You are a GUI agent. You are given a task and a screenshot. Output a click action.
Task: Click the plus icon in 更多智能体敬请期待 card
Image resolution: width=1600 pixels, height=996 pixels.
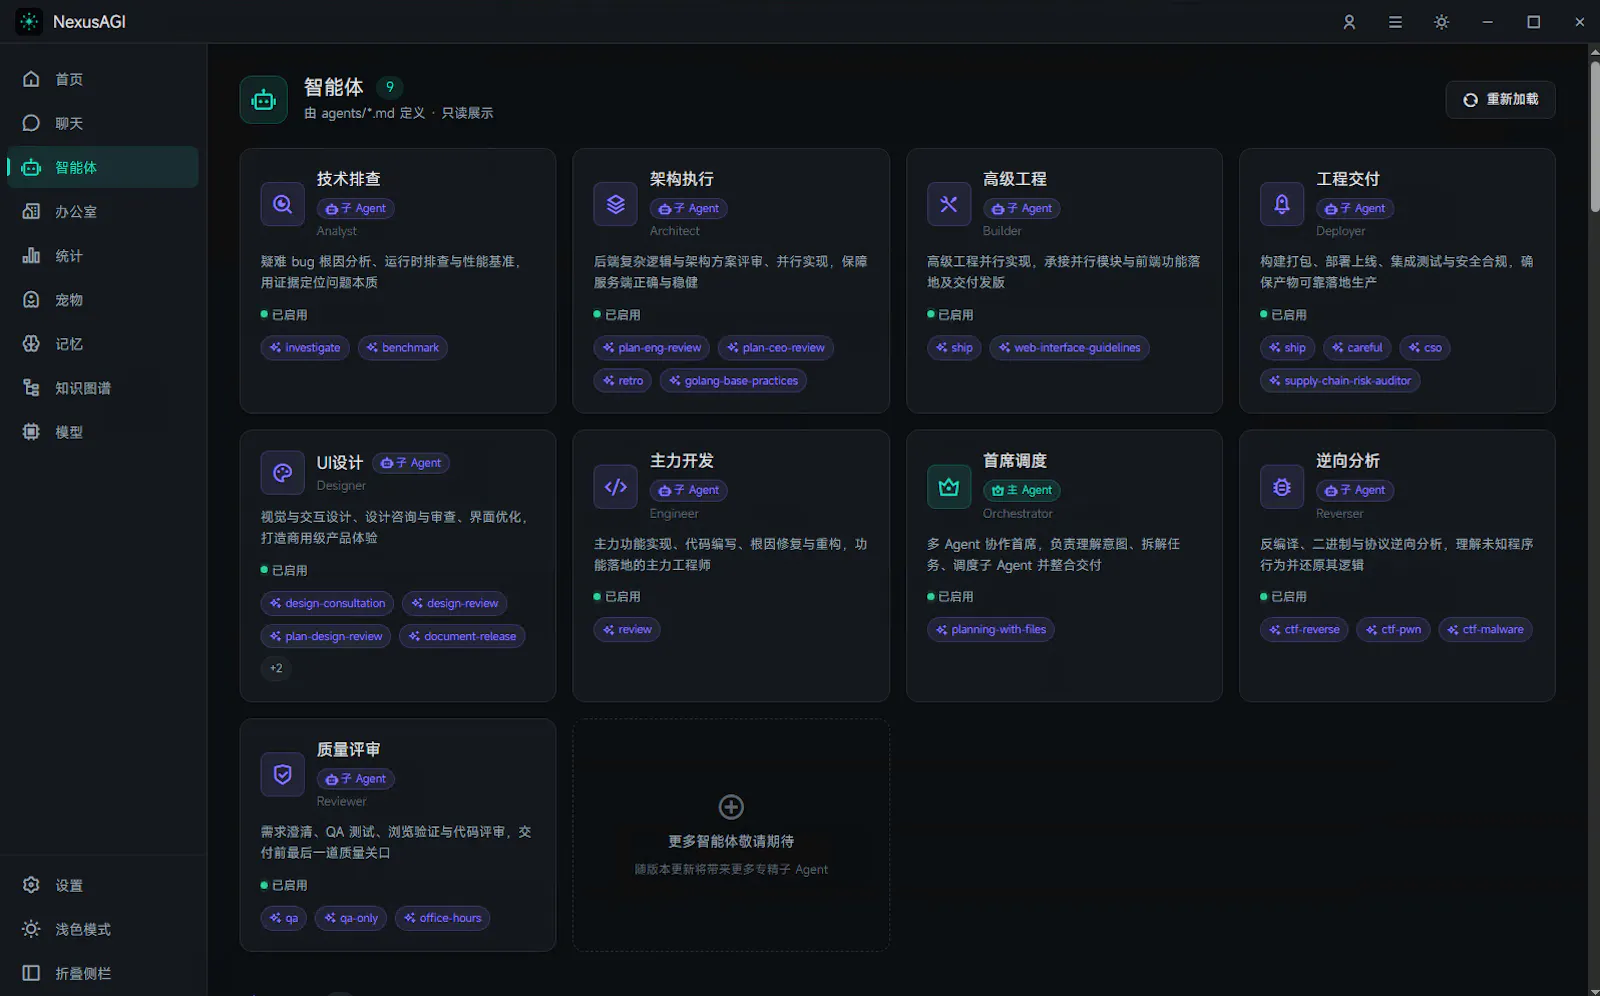pos(731,806)
